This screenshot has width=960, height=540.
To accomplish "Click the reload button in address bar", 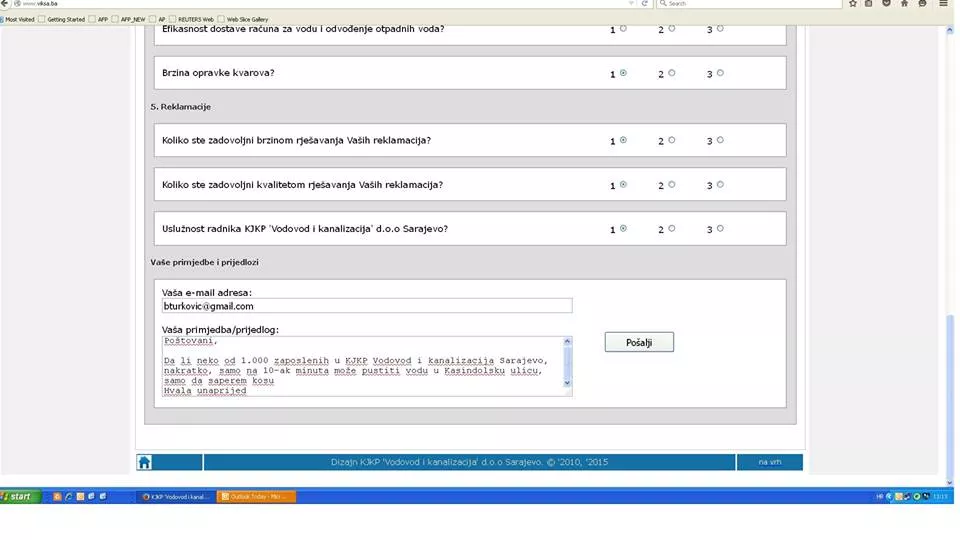I will pyautogui.click(x=646, y=4).
